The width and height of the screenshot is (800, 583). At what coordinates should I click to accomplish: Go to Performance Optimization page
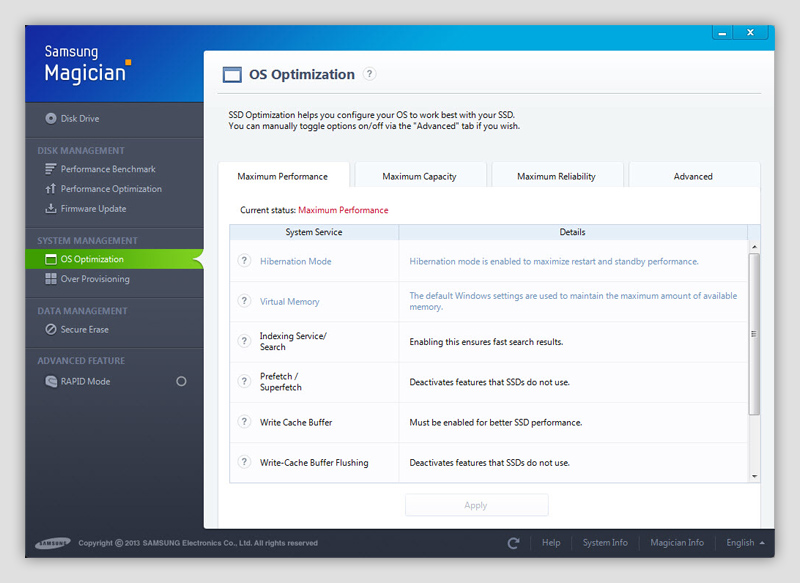[x=111, y=189]
